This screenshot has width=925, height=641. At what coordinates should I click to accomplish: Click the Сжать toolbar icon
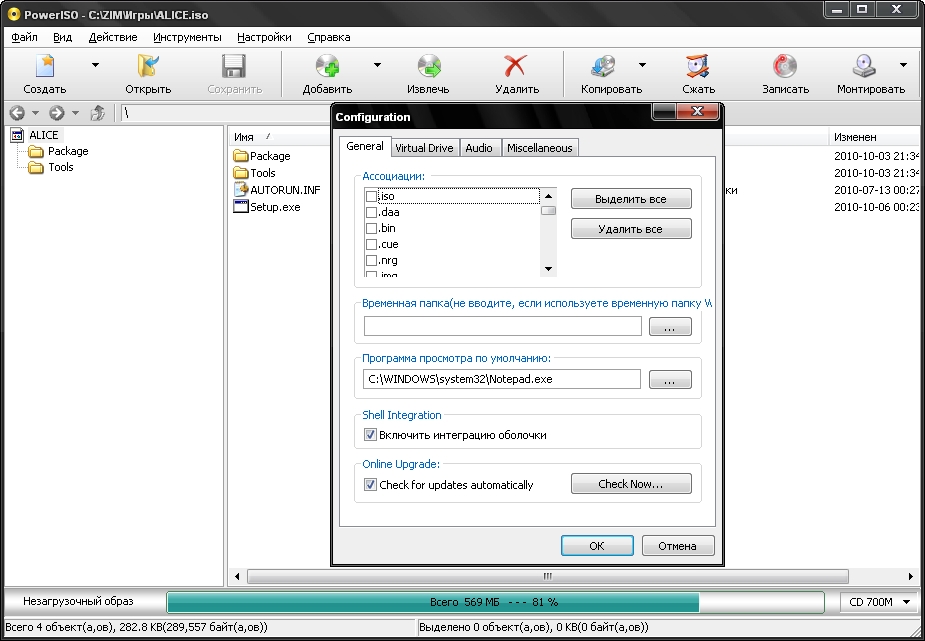(x=697, y=66)
